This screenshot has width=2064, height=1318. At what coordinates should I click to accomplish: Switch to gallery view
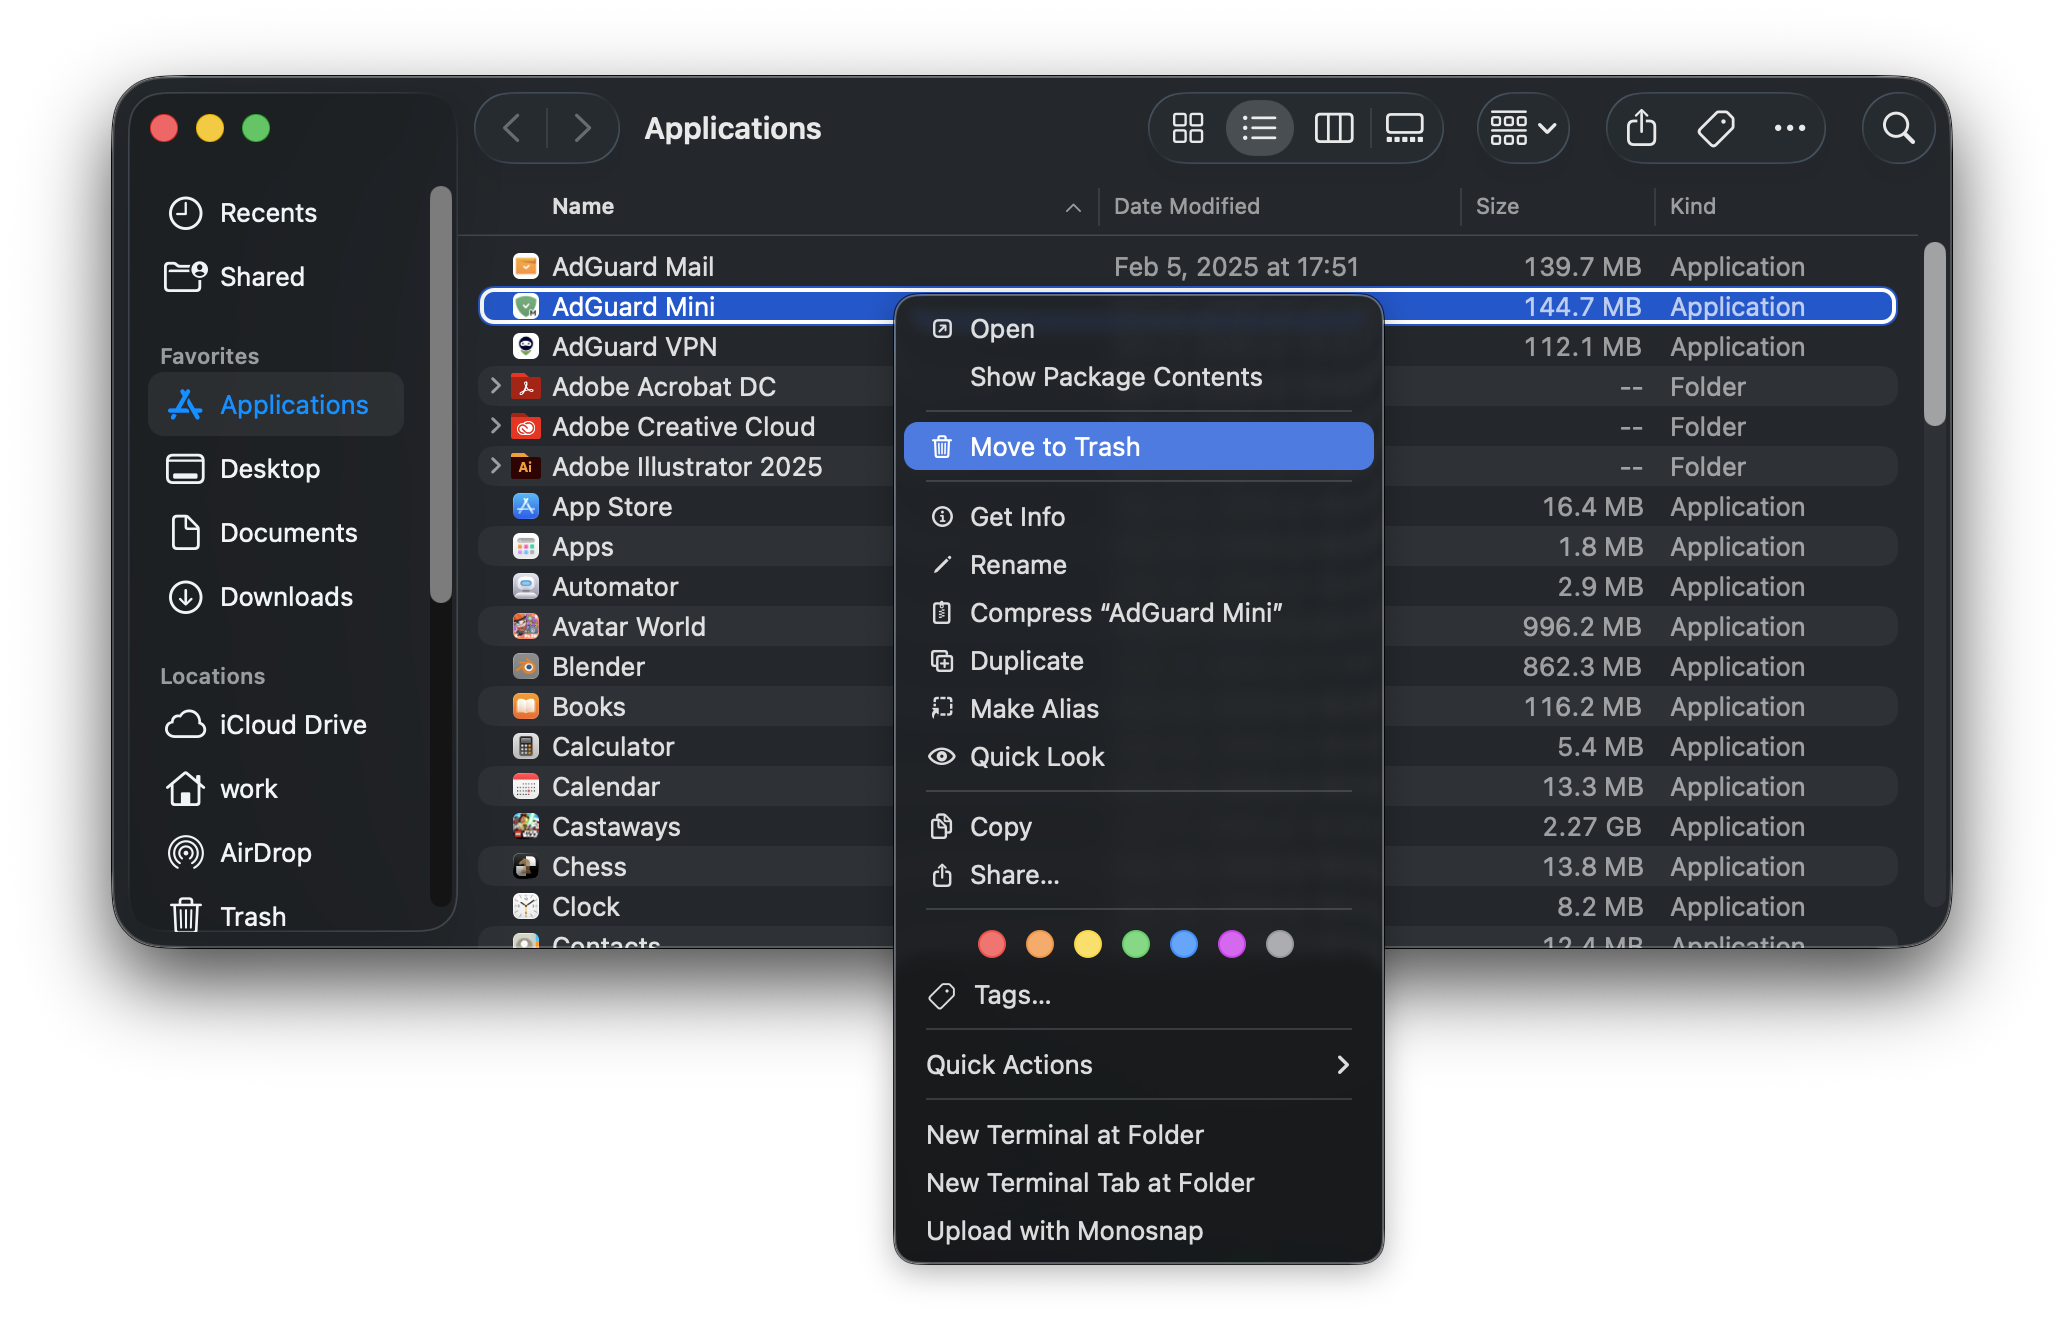tap(1405, 128)
